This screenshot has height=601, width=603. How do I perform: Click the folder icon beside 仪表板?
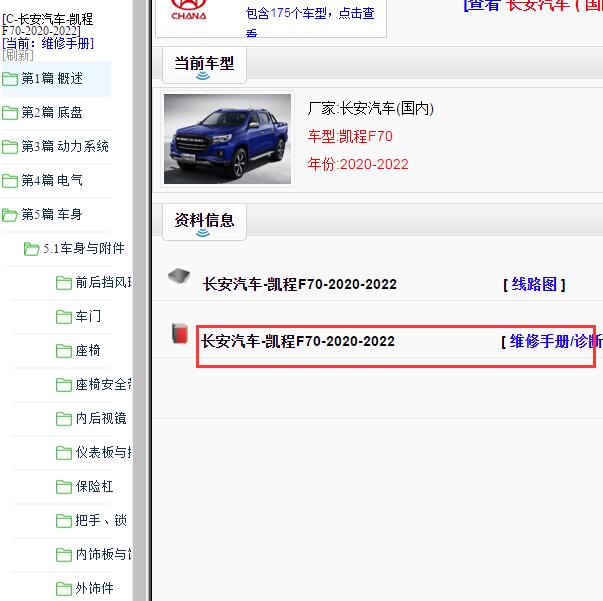click(x=64, y=453)
